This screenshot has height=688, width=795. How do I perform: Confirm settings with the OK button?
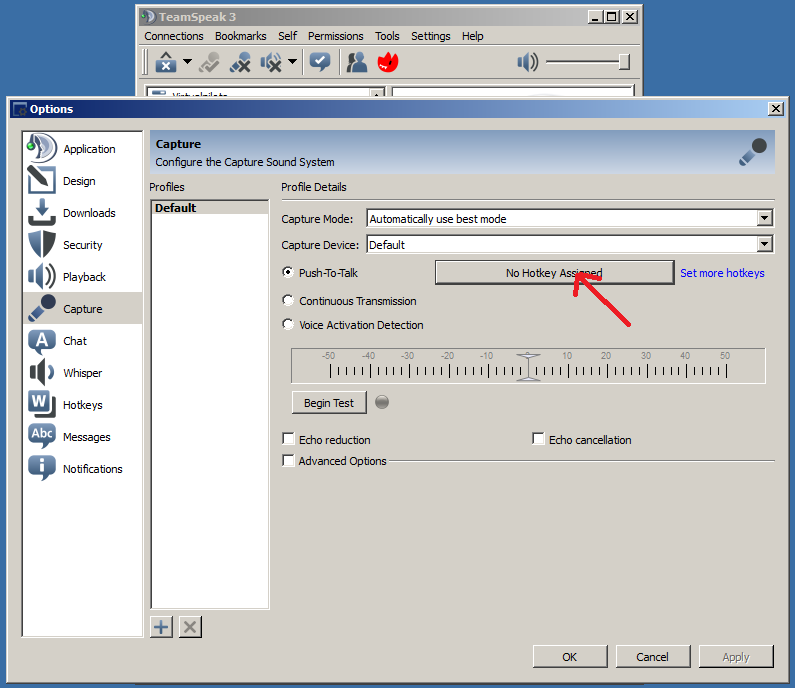pos(570,657)
